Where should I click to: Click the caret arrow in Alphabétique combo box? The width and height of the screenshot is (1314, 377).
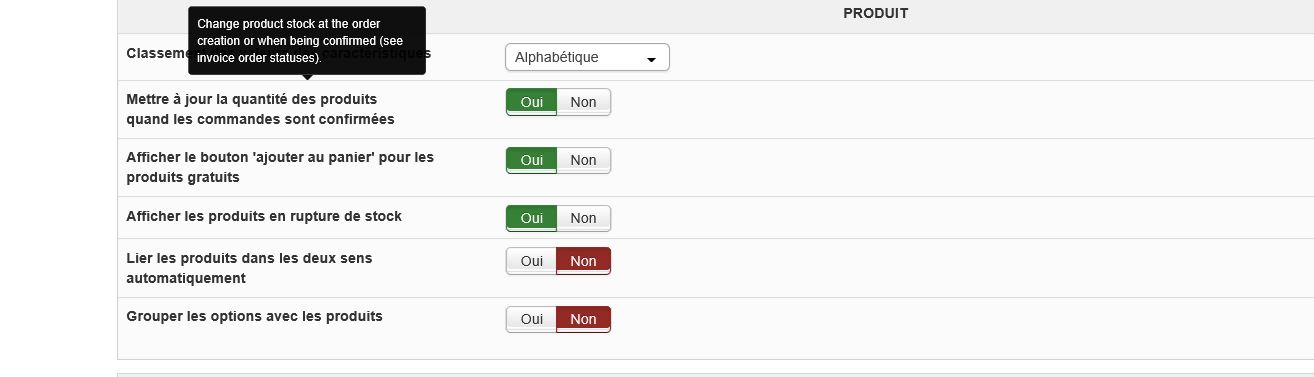tap(652, 60)
